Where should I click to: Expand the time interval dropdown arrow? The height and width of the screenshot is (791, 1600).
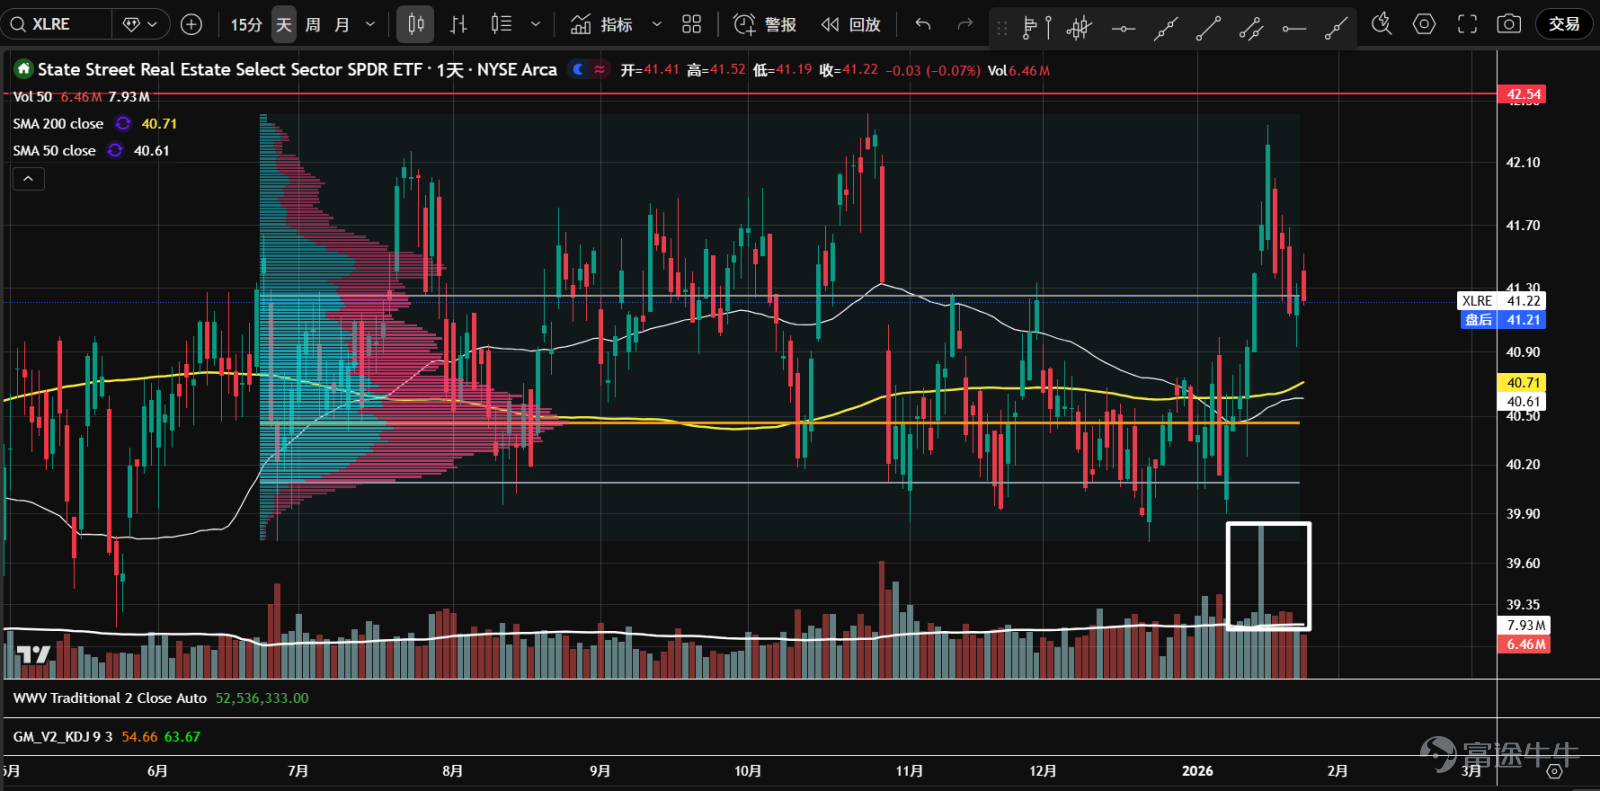(x=370, y=24)
